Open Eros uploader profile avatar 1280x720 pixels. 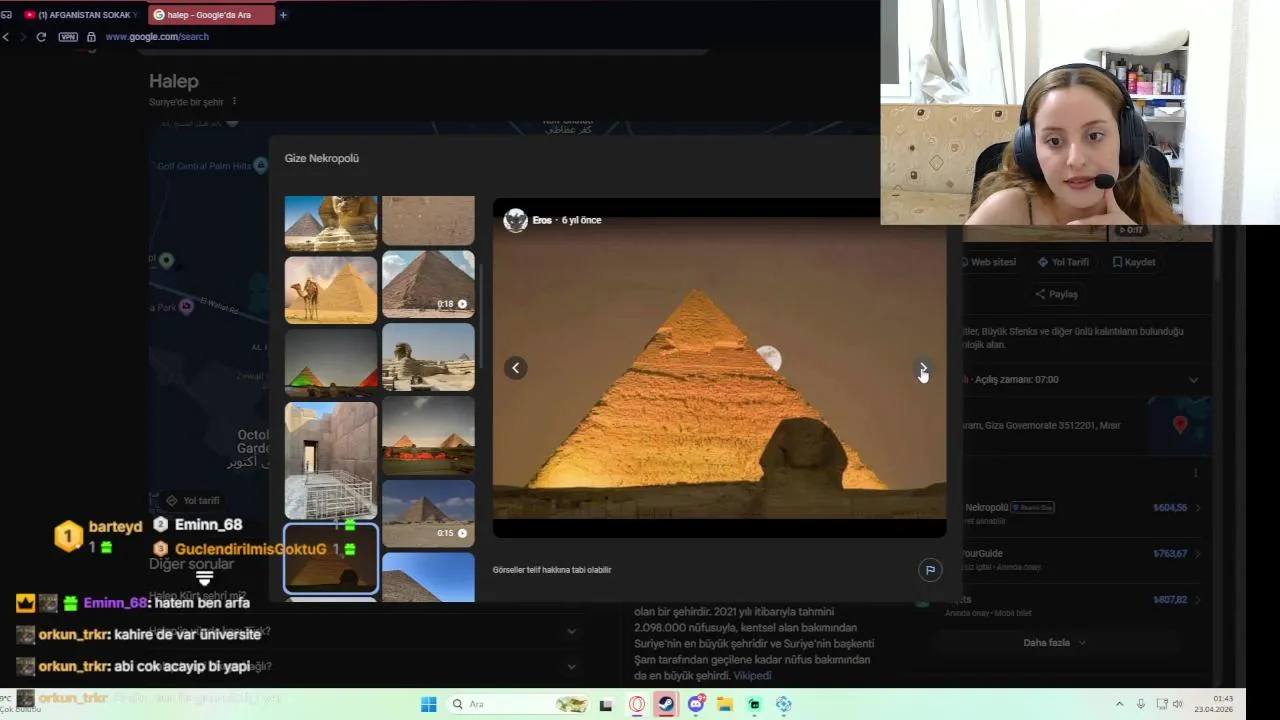point(515,220)
